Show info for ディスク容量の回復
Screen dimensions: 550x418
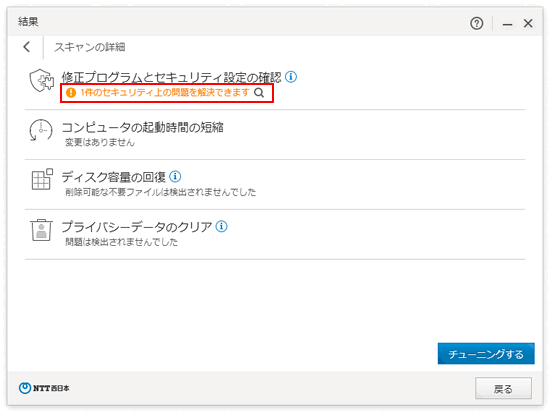(175, 176)
